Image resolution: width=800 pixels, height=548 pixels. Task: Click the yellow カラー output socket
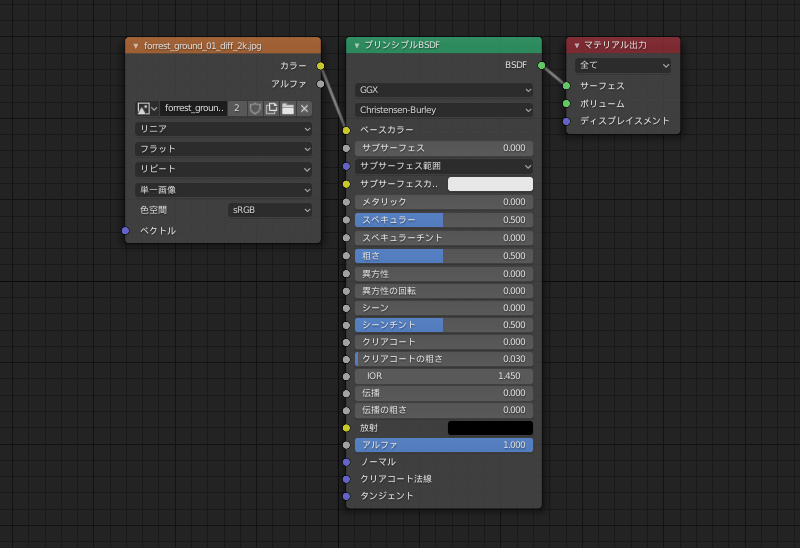tap(321, 66)
